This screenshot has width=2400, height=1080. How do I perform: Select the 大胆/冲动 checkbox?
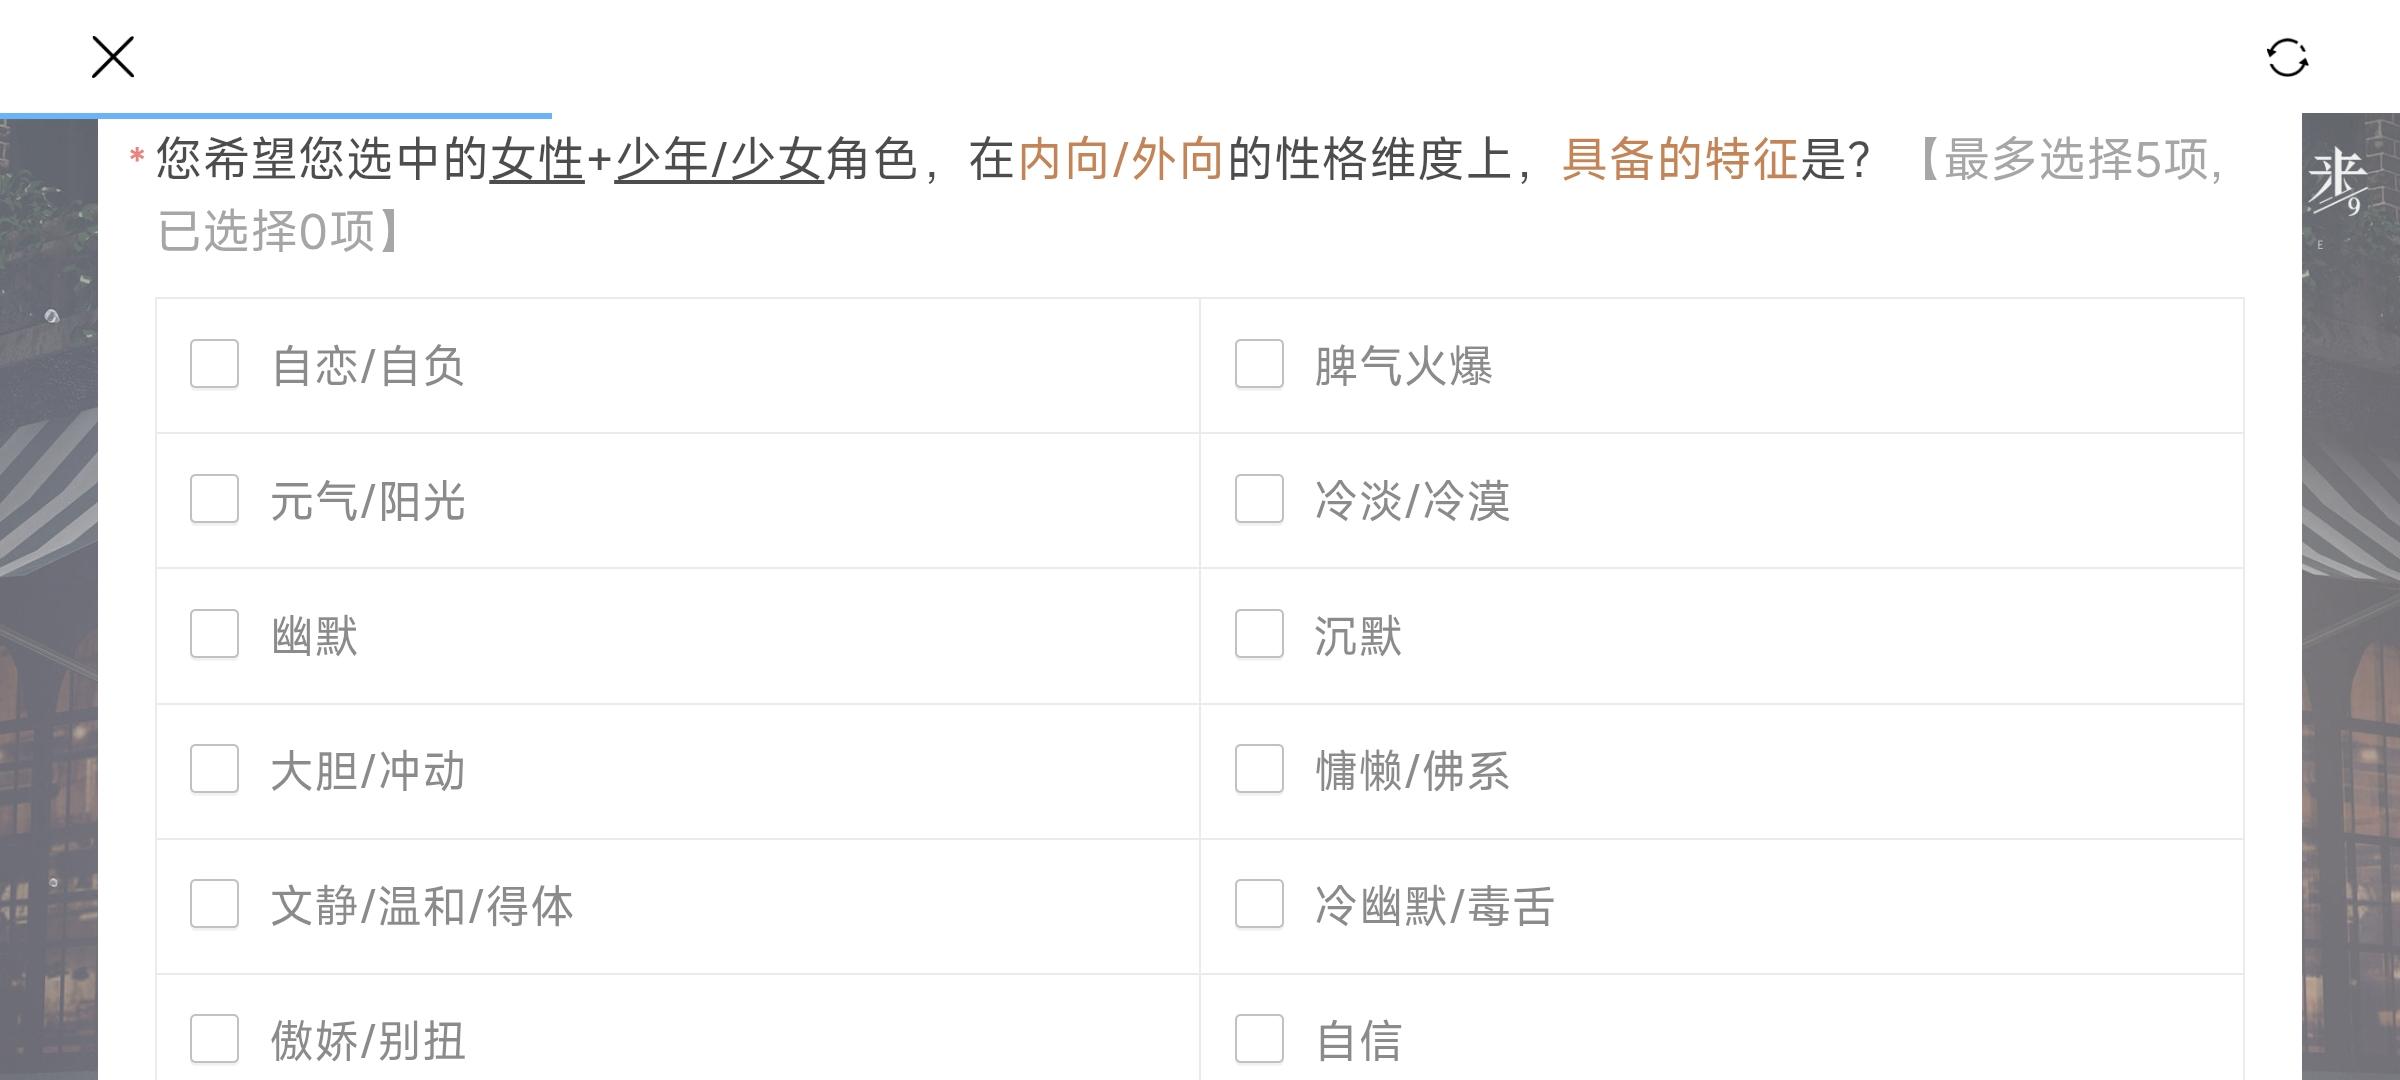point(214,769)
